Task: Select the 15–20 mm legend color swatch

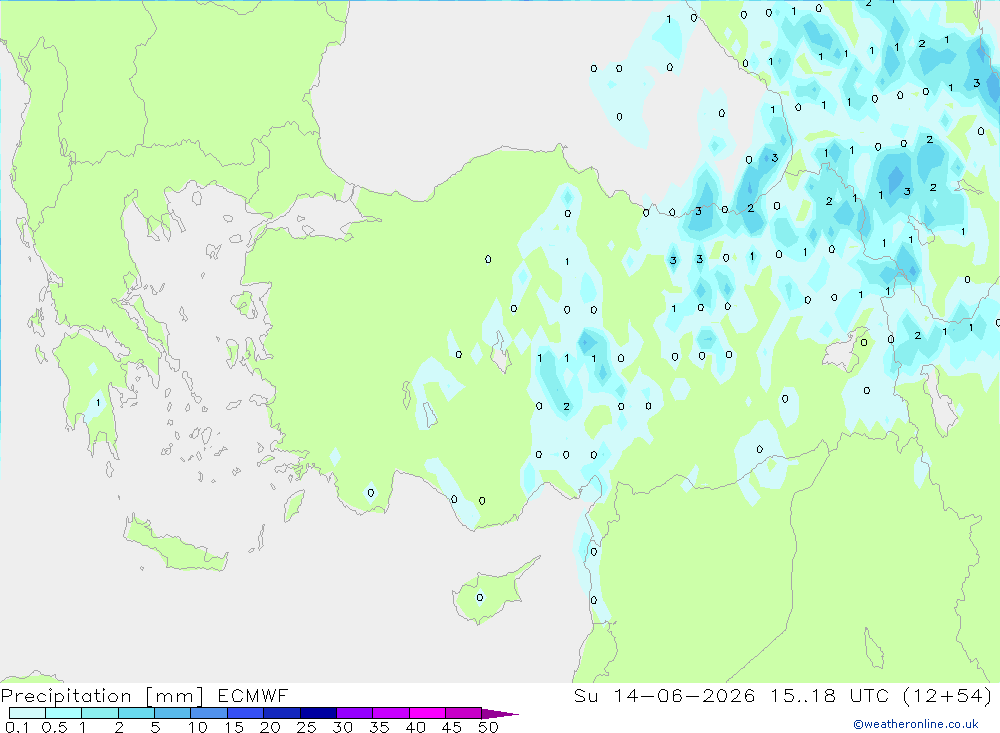Action: pyautogui.click(x=246, y=713)
